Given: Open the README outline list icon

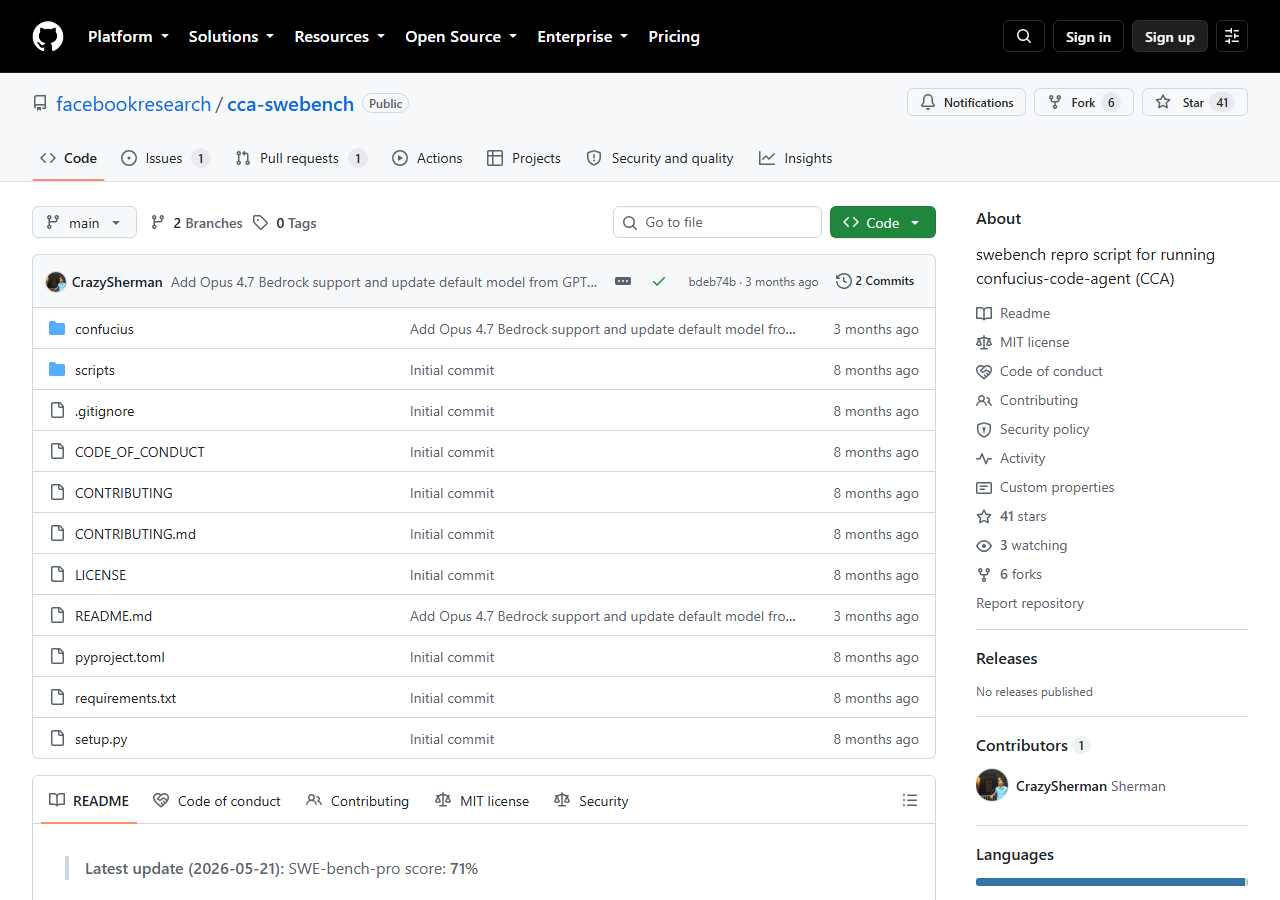Looking at the screenshot, I should point(910,800).
